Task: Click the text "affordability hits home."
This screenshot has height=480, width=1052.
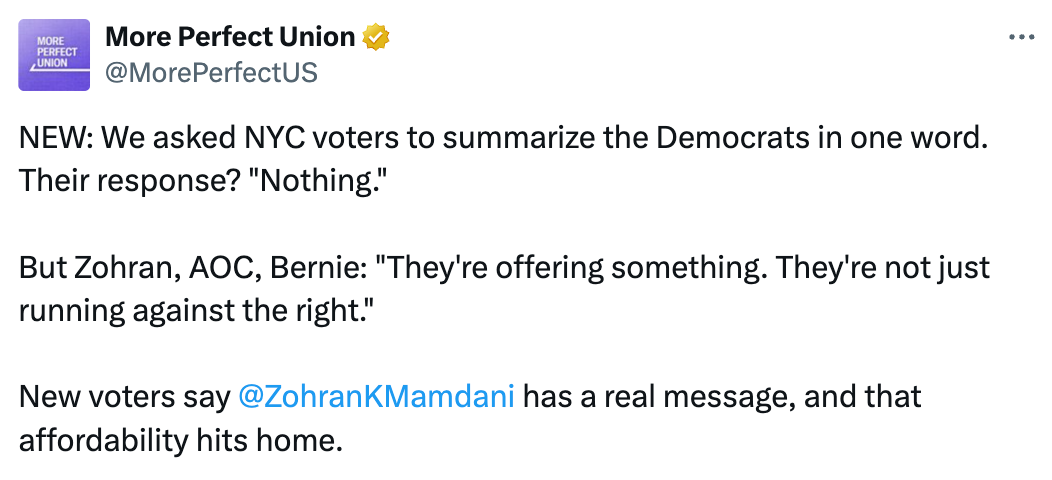Action: [x=180, y=438]
